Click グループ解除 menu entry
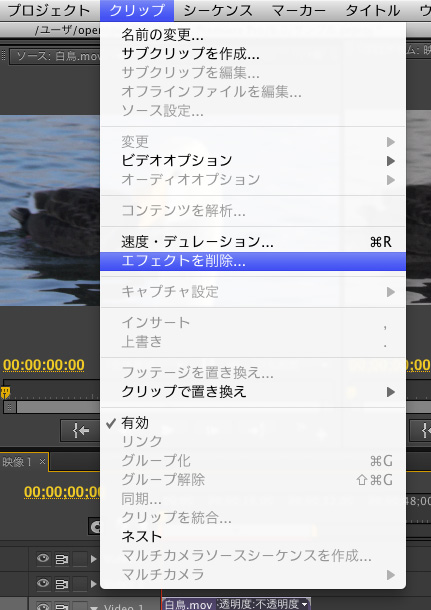 [x=253, y=480]
